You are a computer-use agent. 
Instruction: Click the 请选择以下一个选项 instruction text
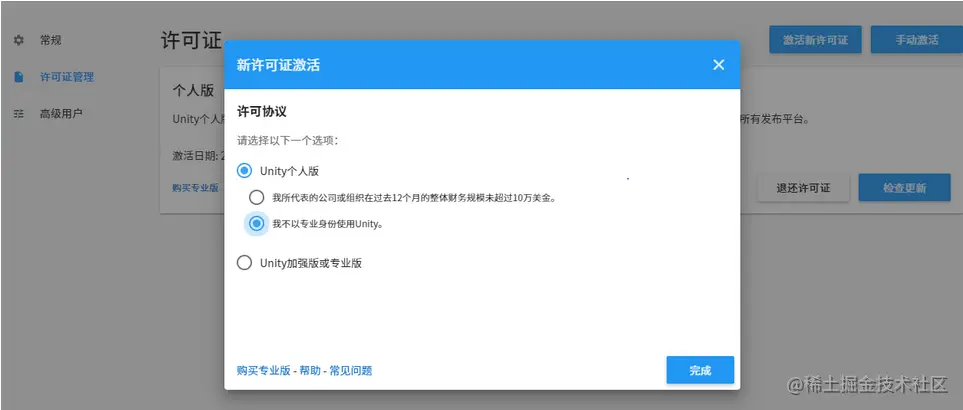coord(288,141)
